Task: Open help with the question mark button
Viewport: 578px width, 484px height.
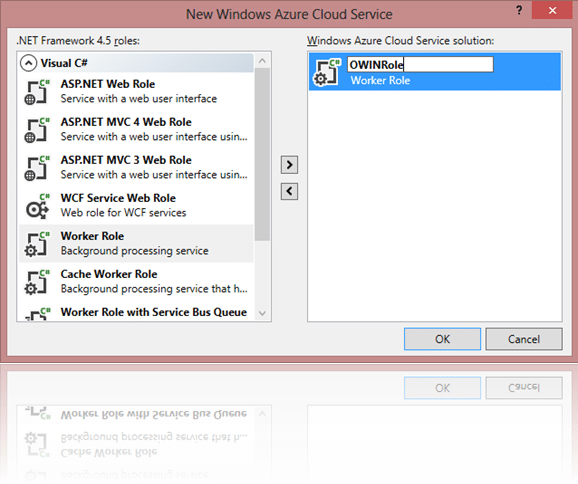Action: pyautogui.click(x=519, y=10)
